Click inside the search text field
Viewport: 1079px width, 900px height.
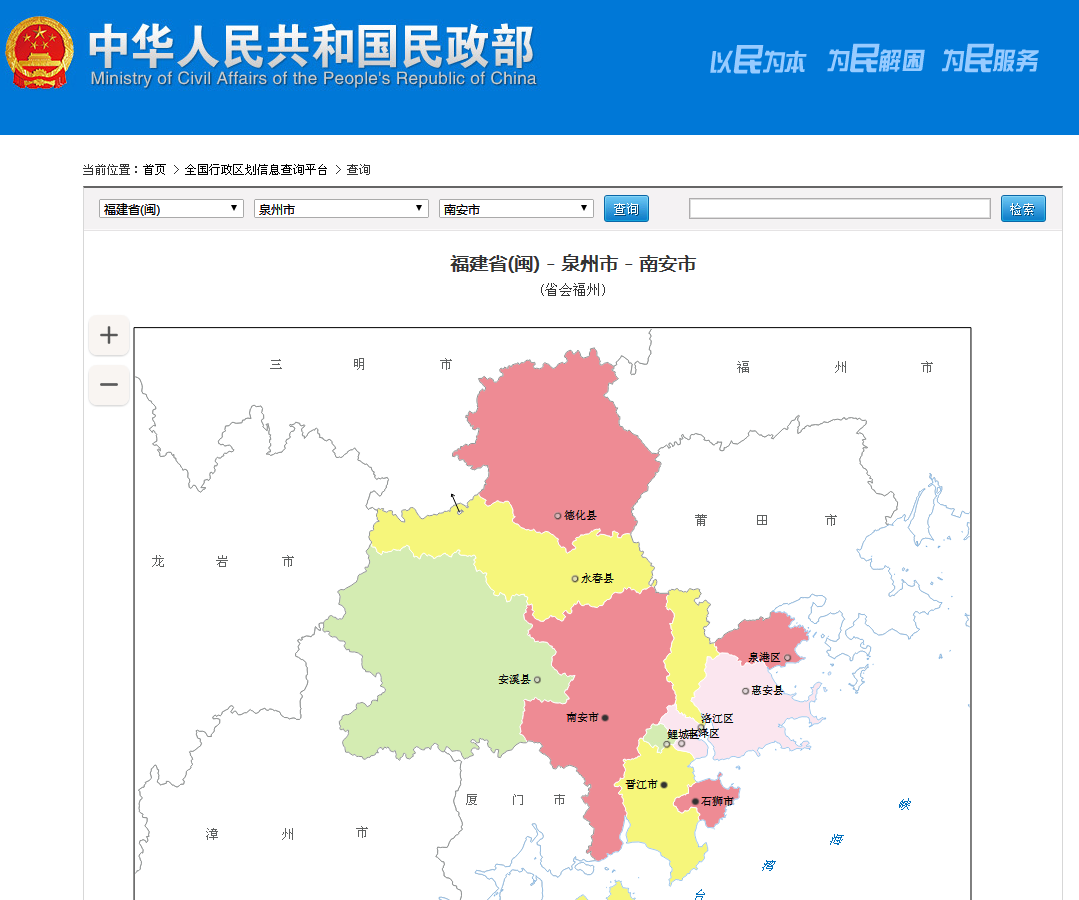click(x=838, y=208)
